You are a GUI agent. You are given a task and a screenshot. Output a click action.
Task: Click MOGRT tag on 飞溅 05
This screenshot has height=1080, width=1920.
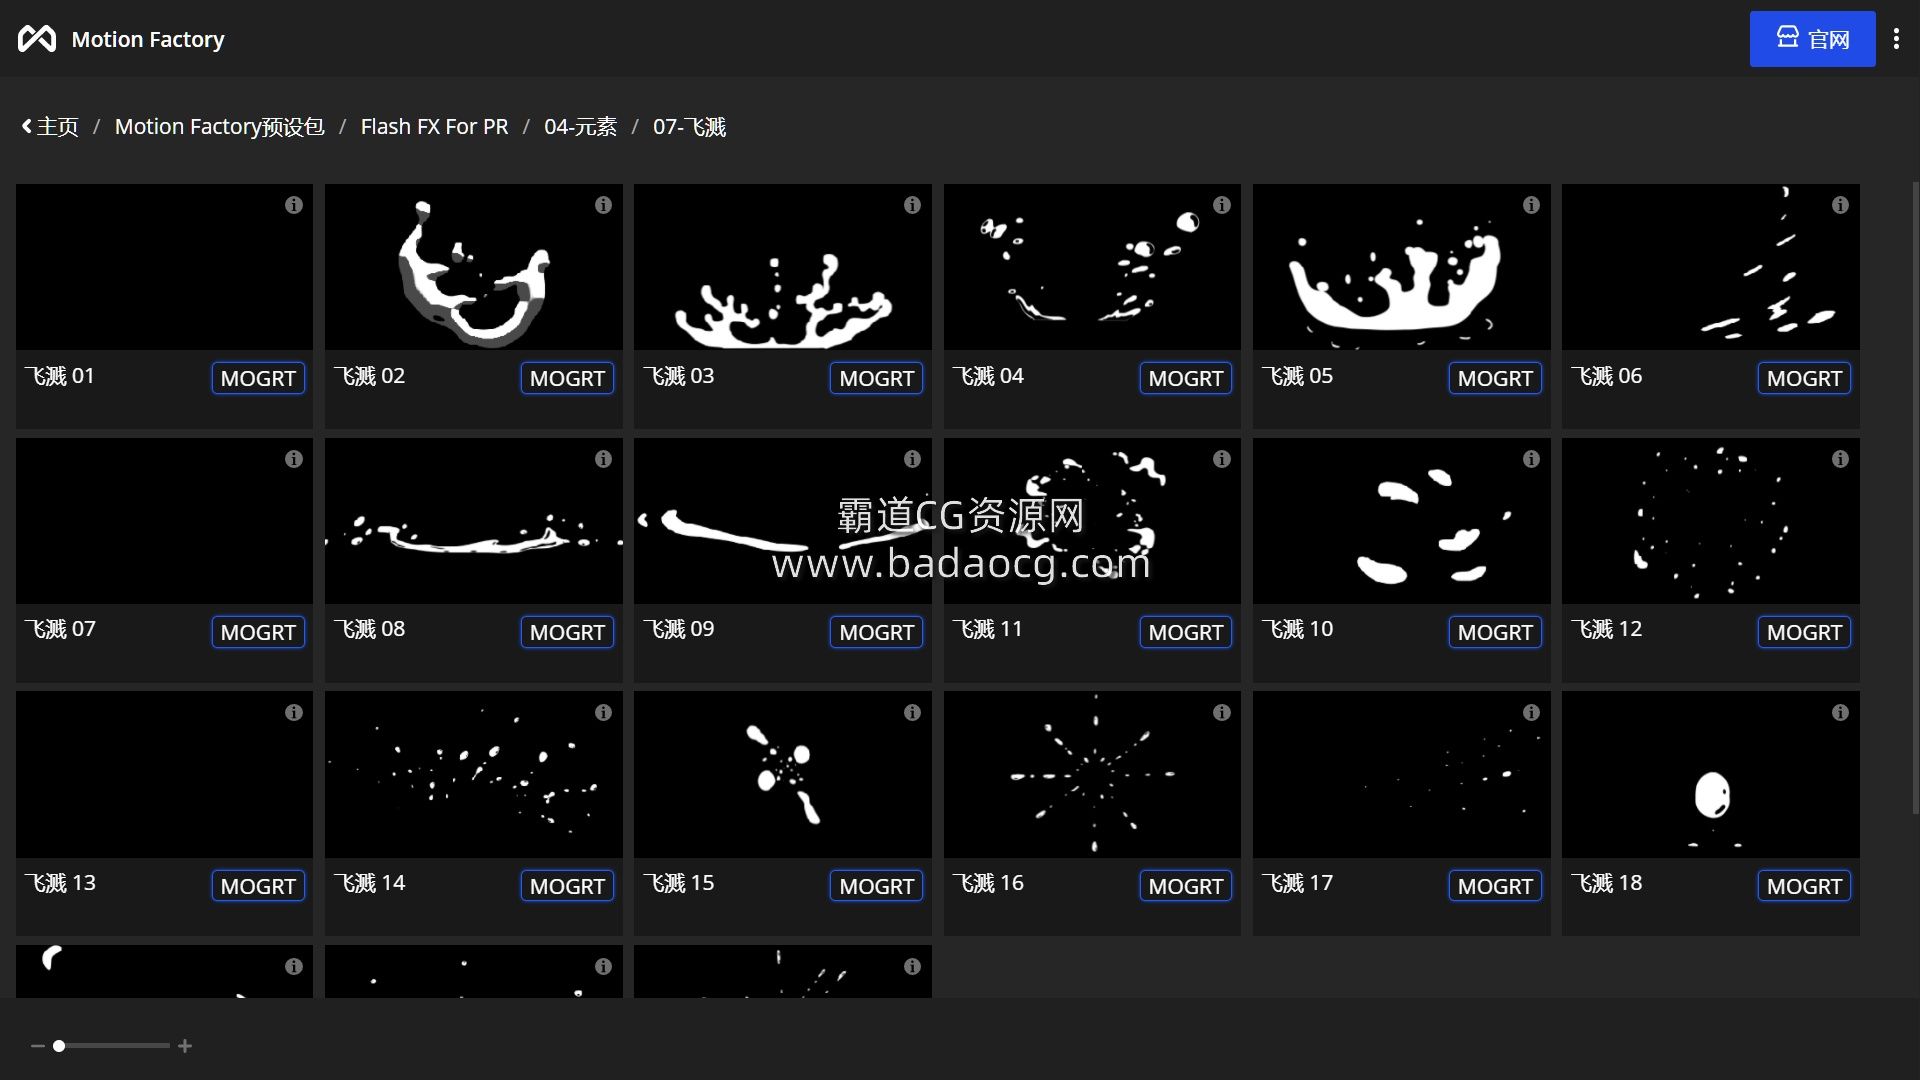tap(1495, 378)
